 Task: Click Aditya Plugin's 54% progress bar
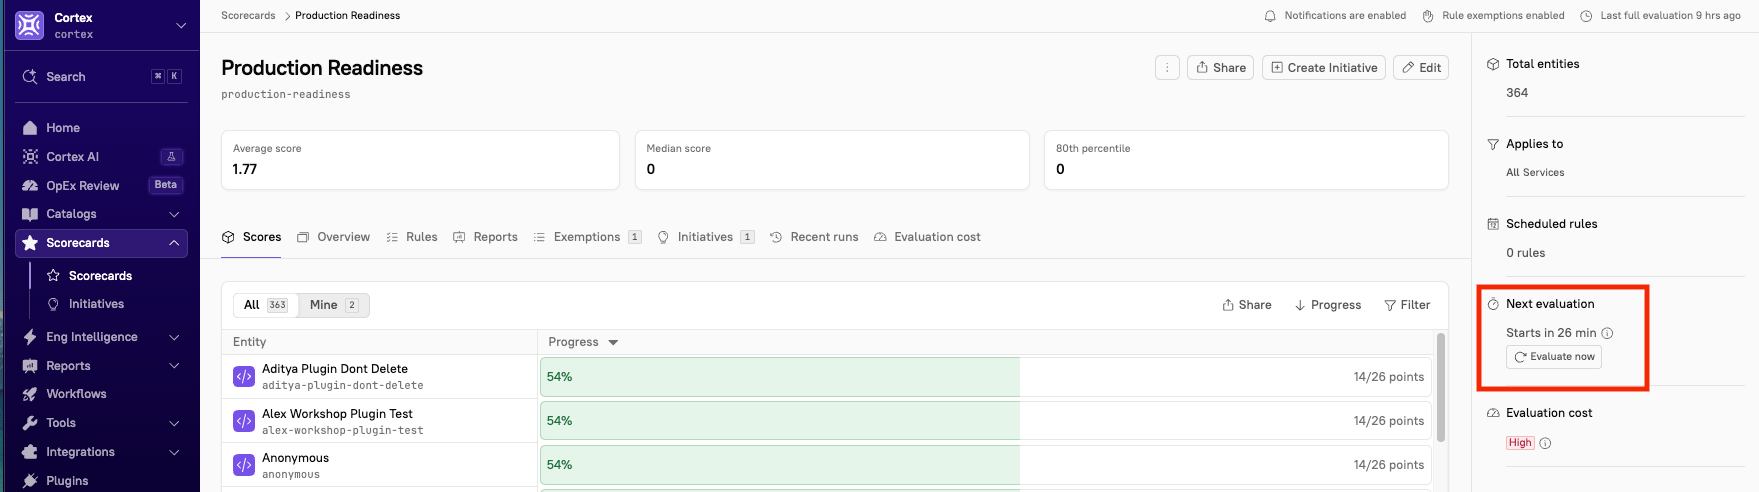986,377
